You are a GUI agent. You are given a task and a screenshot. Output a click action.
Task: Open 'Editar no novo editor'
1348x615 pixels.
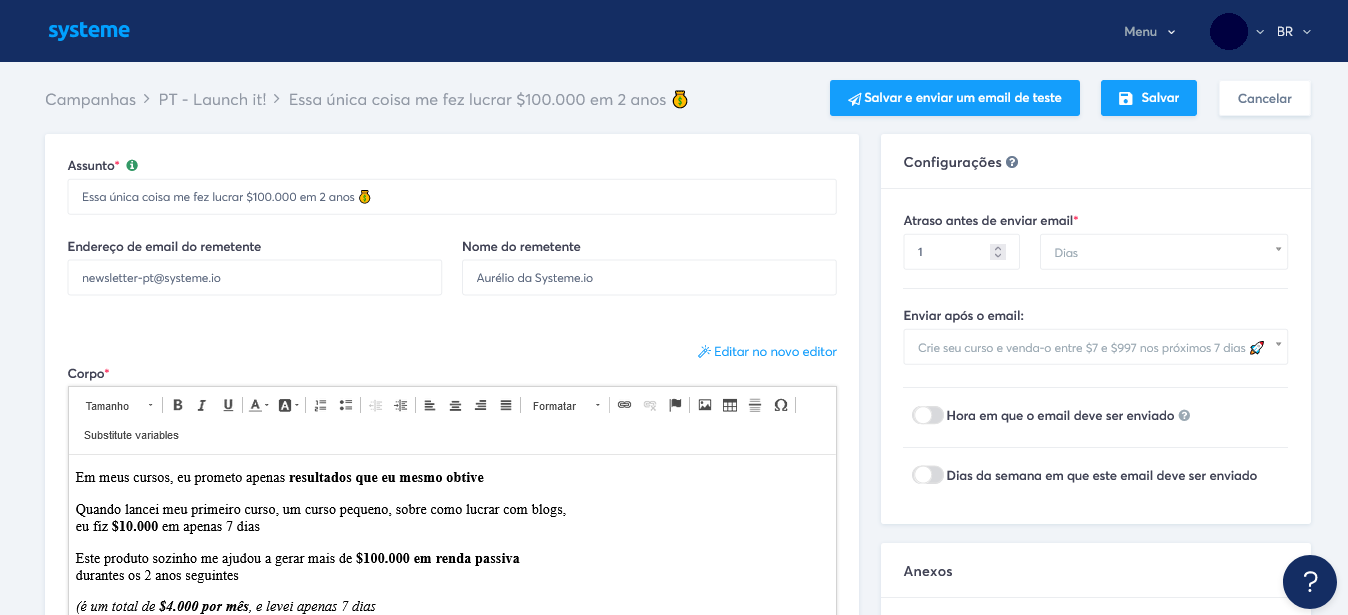tap(767, 352)
